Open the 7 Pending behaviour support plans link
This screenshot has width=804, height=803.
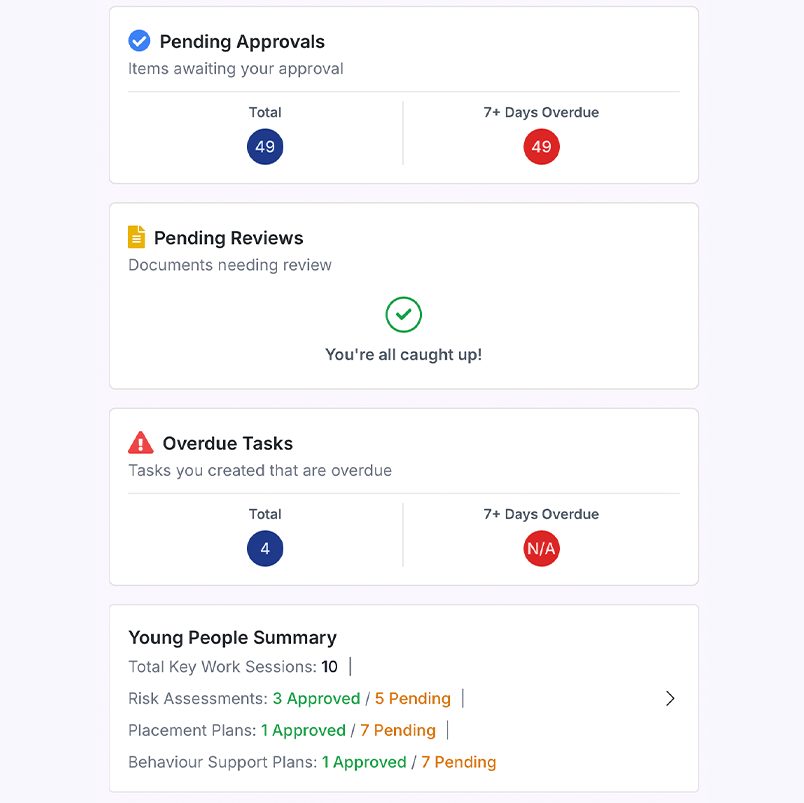[458, 762]
